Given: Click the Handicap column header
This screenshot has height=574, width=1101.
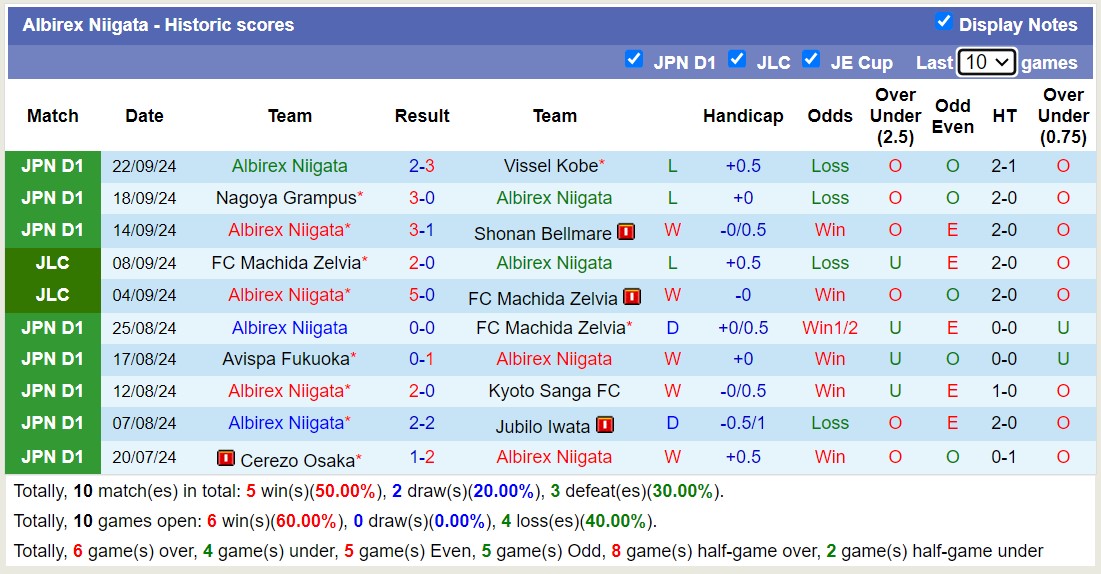Looking at the screenshot, I should (743, 116).
